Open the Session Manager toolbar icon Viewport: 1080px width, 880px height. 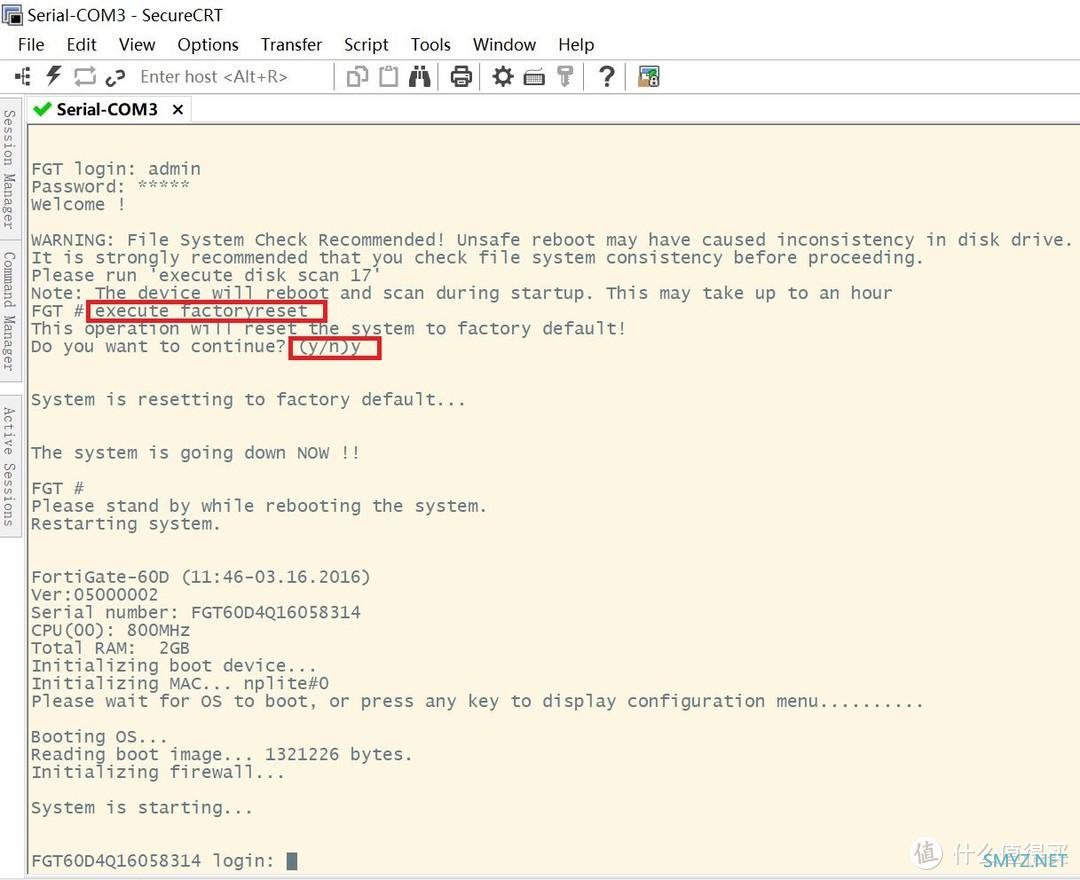[23, 76]
